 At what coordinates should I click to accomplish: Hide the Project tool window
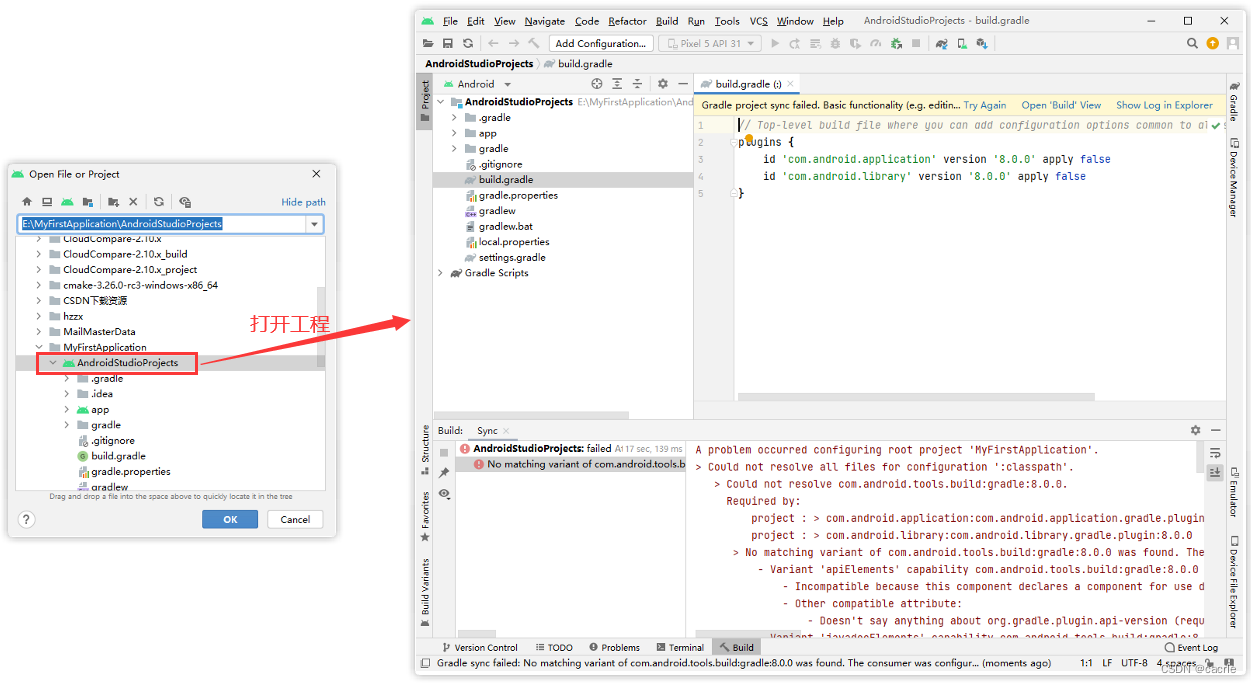coord(682,84)
